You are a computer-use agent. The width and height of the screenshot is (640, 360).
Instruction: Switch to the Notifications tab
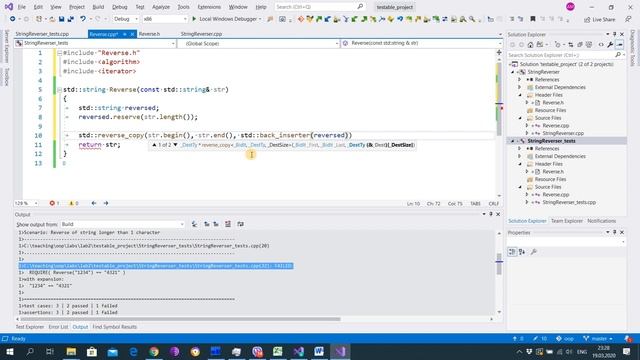pos(602,221)
